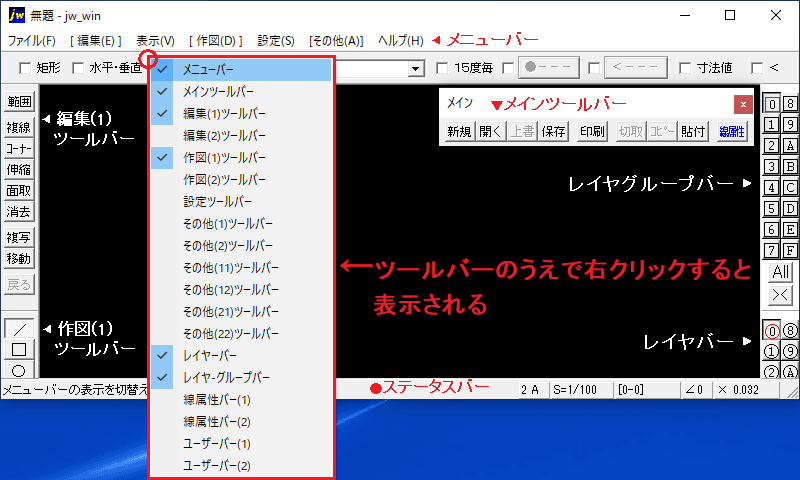This screenshot has height=480, width=800.
Task: Select layer group D in group bar
Action: pos(790,208)
